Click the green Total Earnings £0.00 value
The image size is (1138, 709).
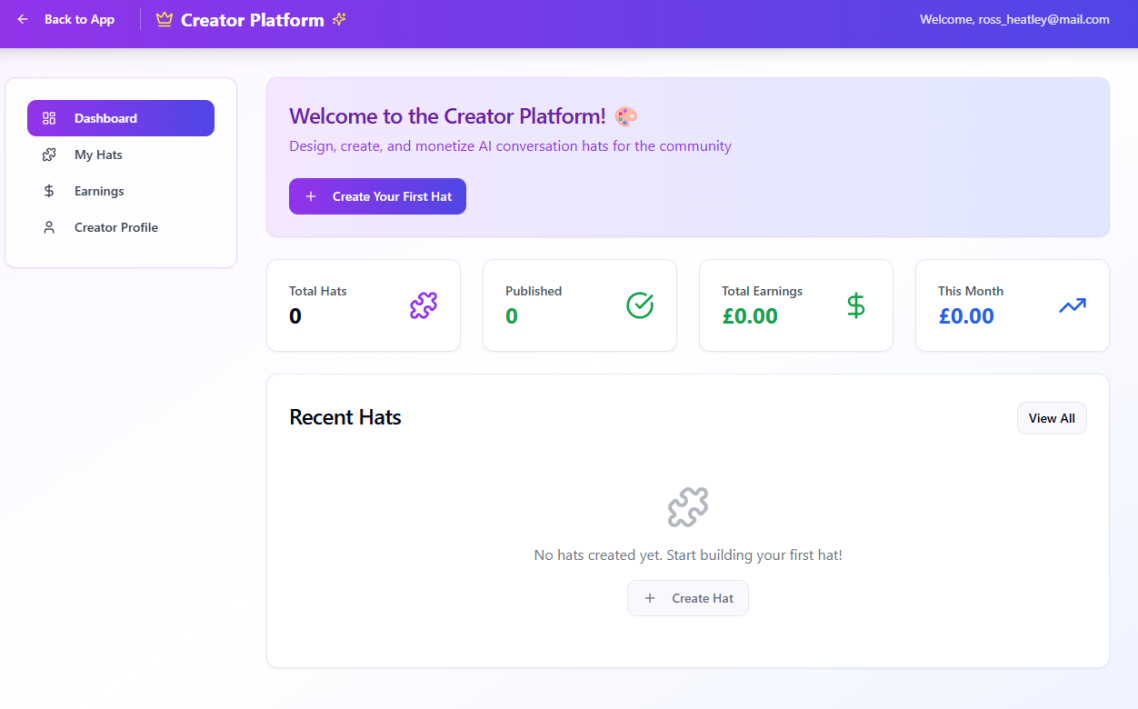pos(750,316)
